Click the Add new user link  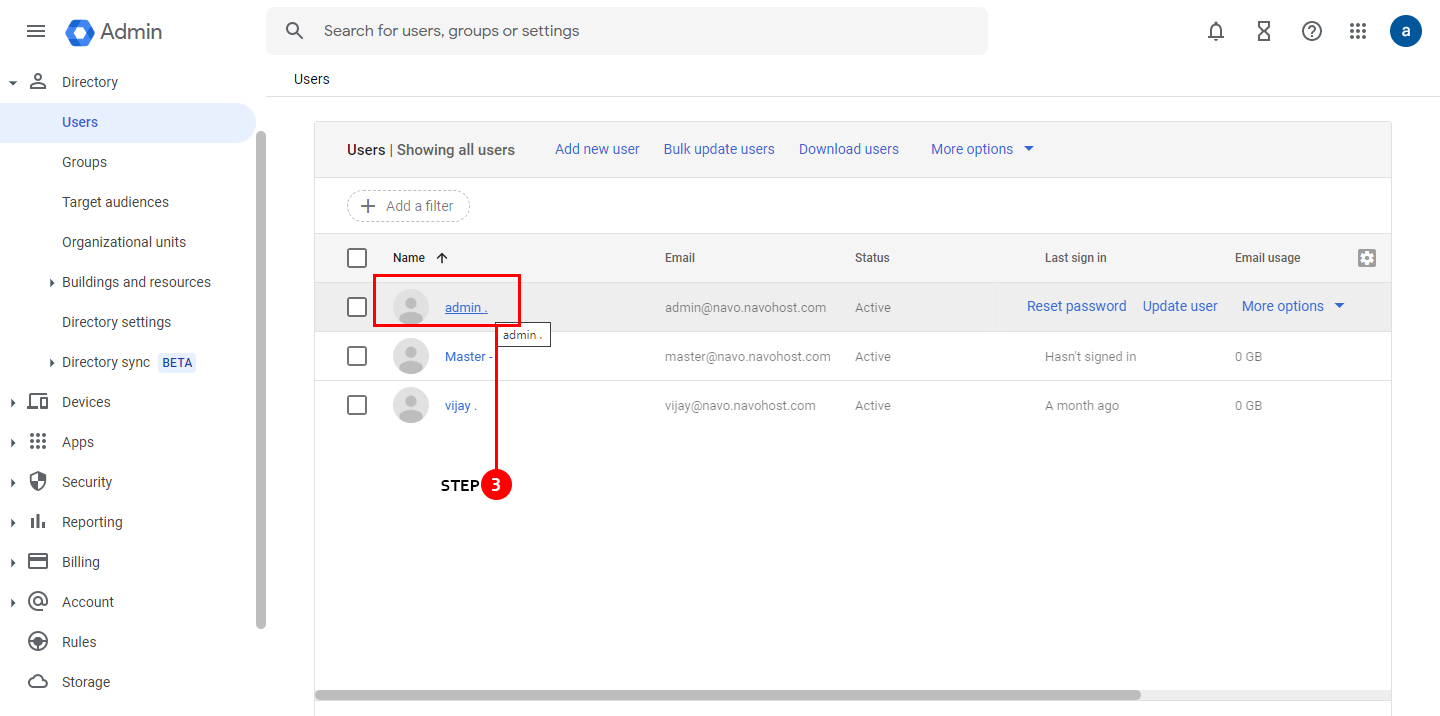(x=597, y=149)
